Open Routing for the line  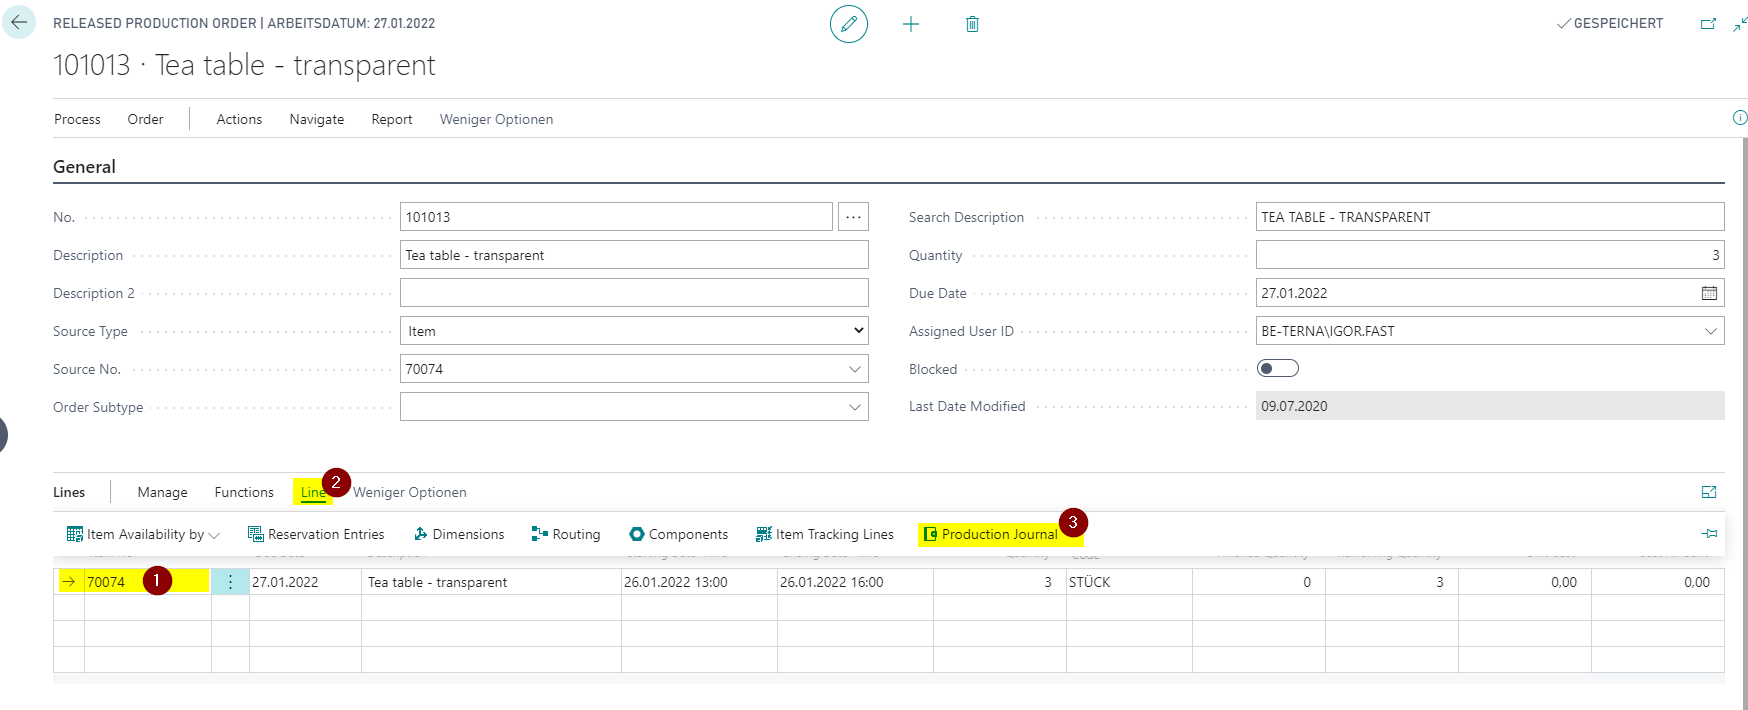pyautogui.click(x=566, y=534)
